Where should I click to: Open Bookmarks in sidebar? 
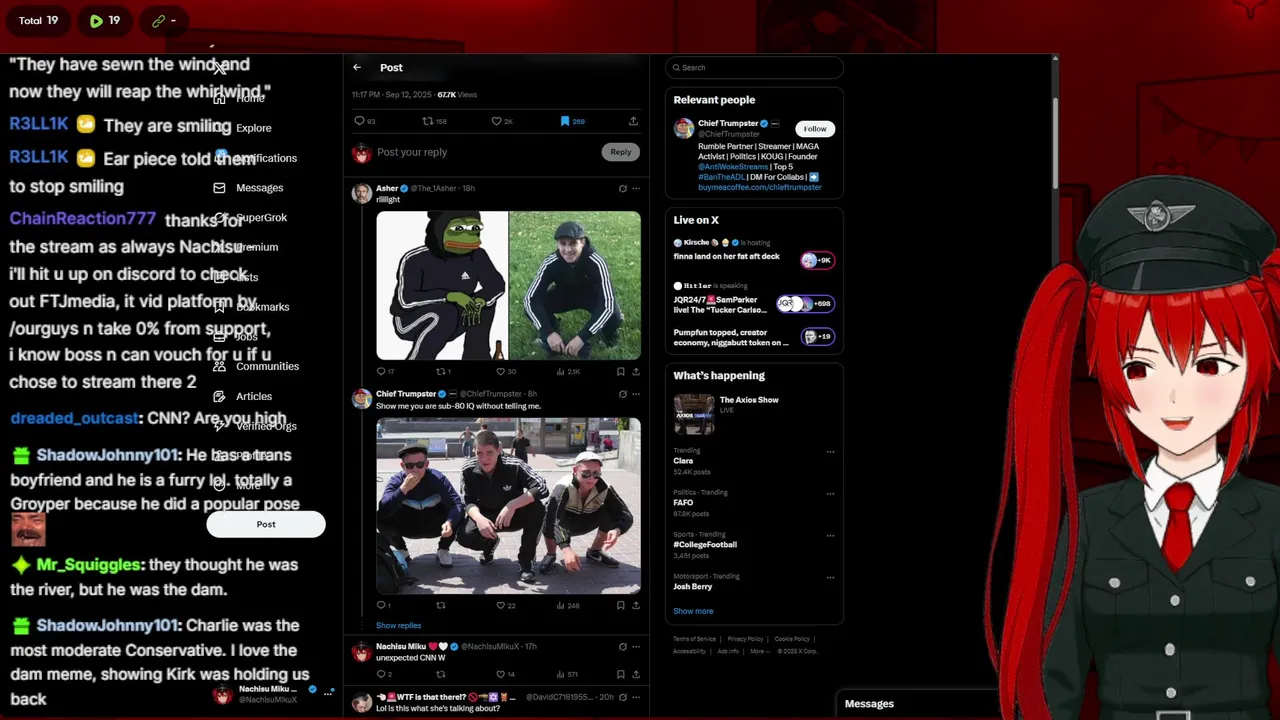coord(251,307)
